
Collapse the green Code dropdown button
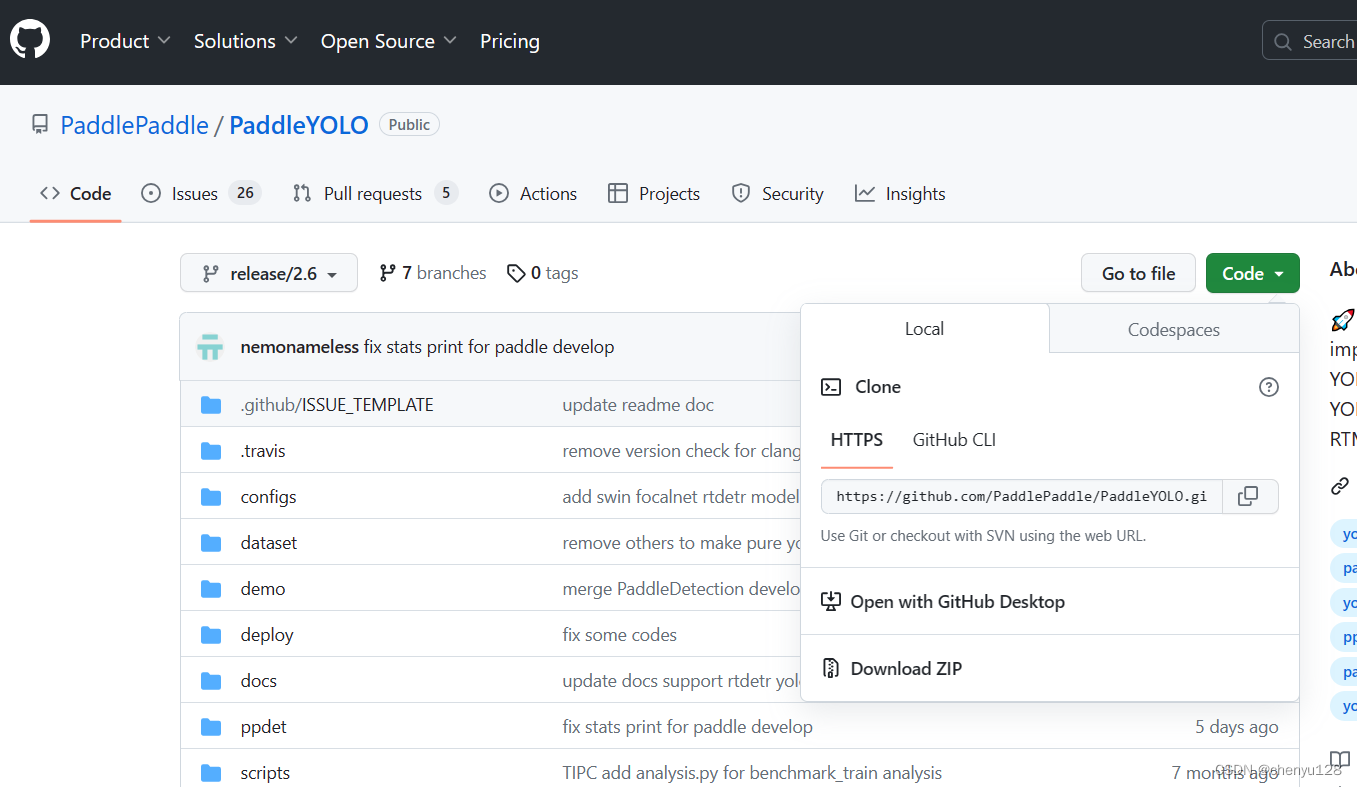(x=1253, y=273)
